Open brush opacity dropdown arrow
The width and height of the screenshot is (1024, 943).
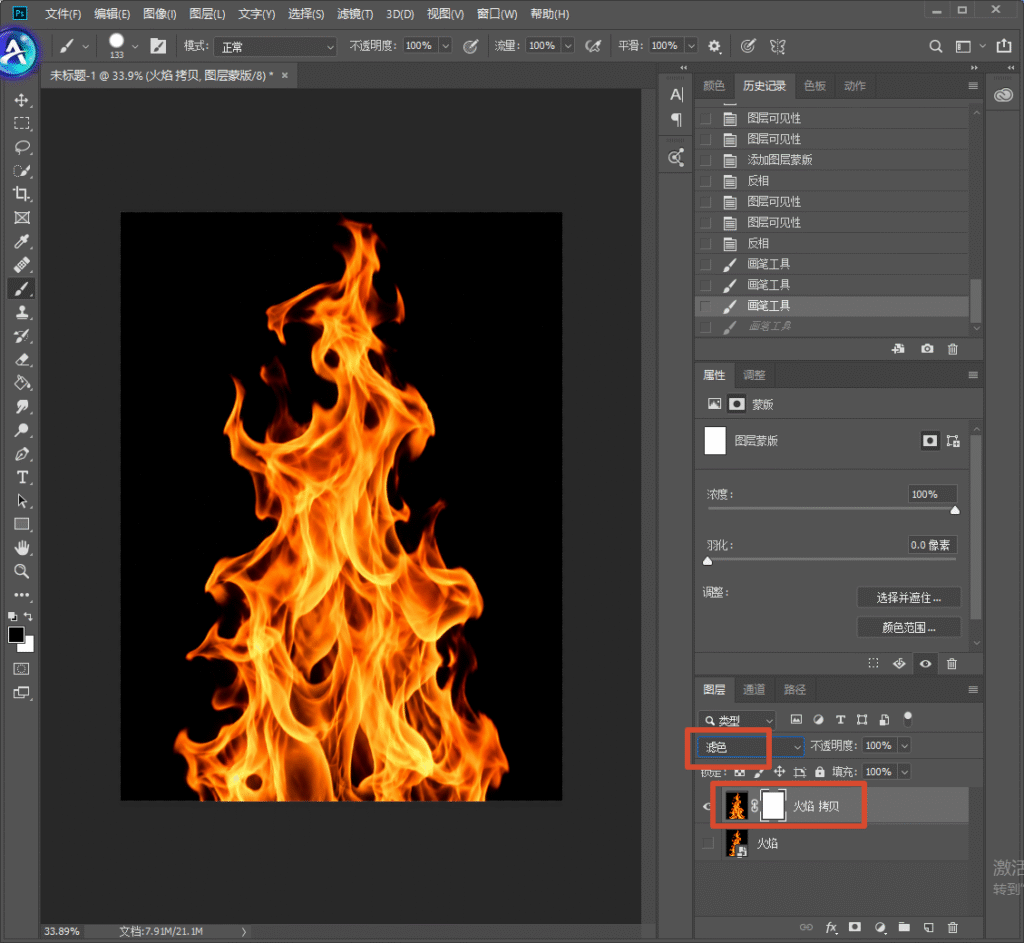(x=445, y=46)
